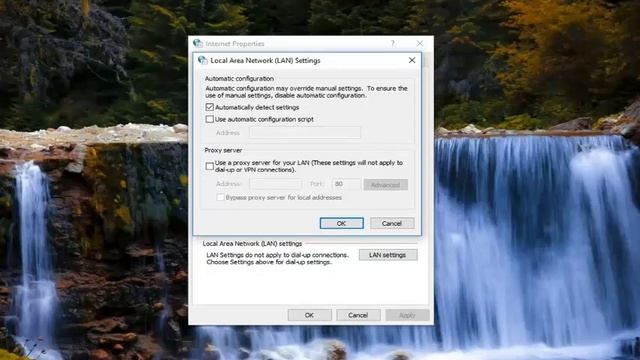Open LAN settings button in Internet Properties
640x360 pixels.
[x=388, y=255]
